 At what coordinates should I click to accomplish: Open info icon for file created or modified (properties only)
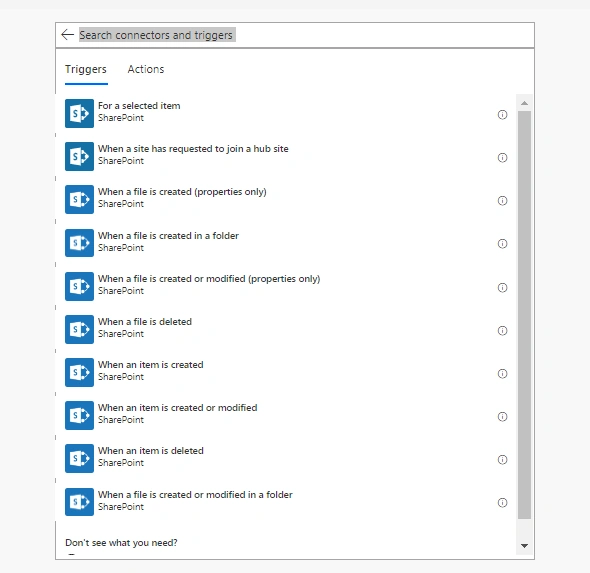(502, 287)
